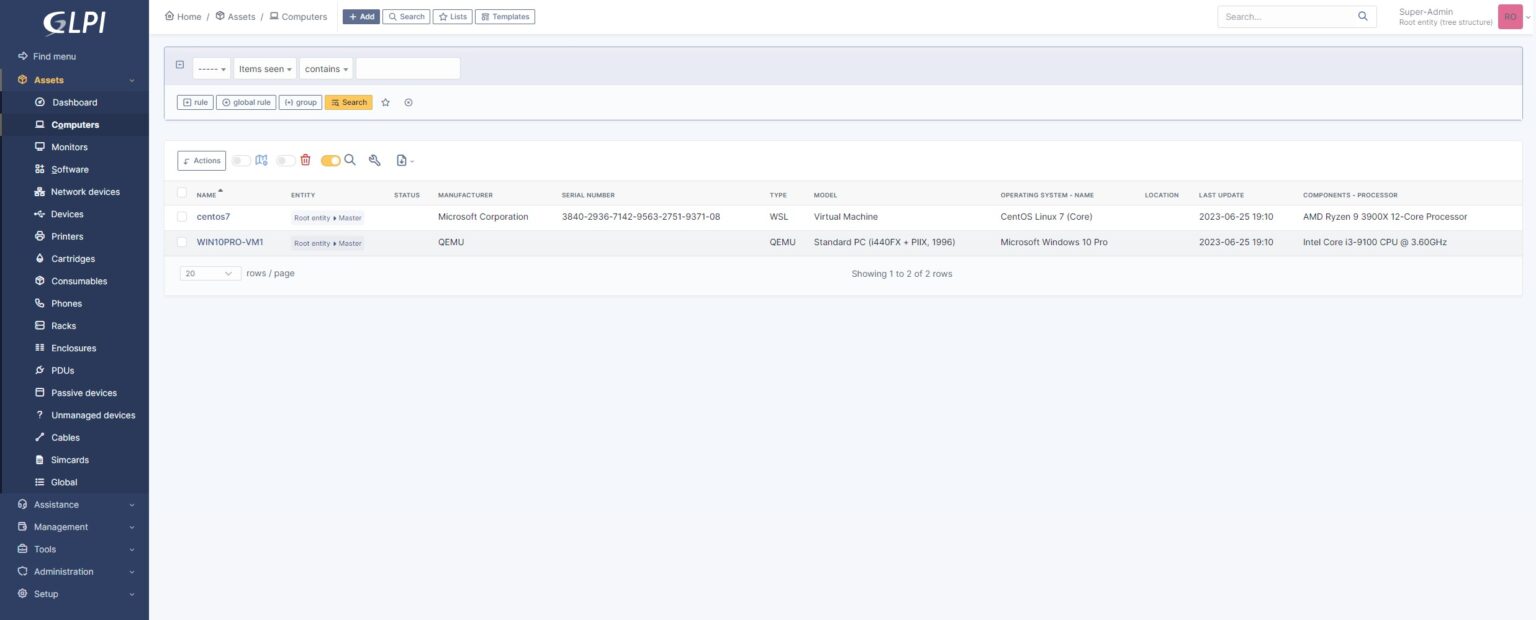Open the map view icon in the toolbar
The width and height of the screenshot is (1536, 620).
[261, 160]
